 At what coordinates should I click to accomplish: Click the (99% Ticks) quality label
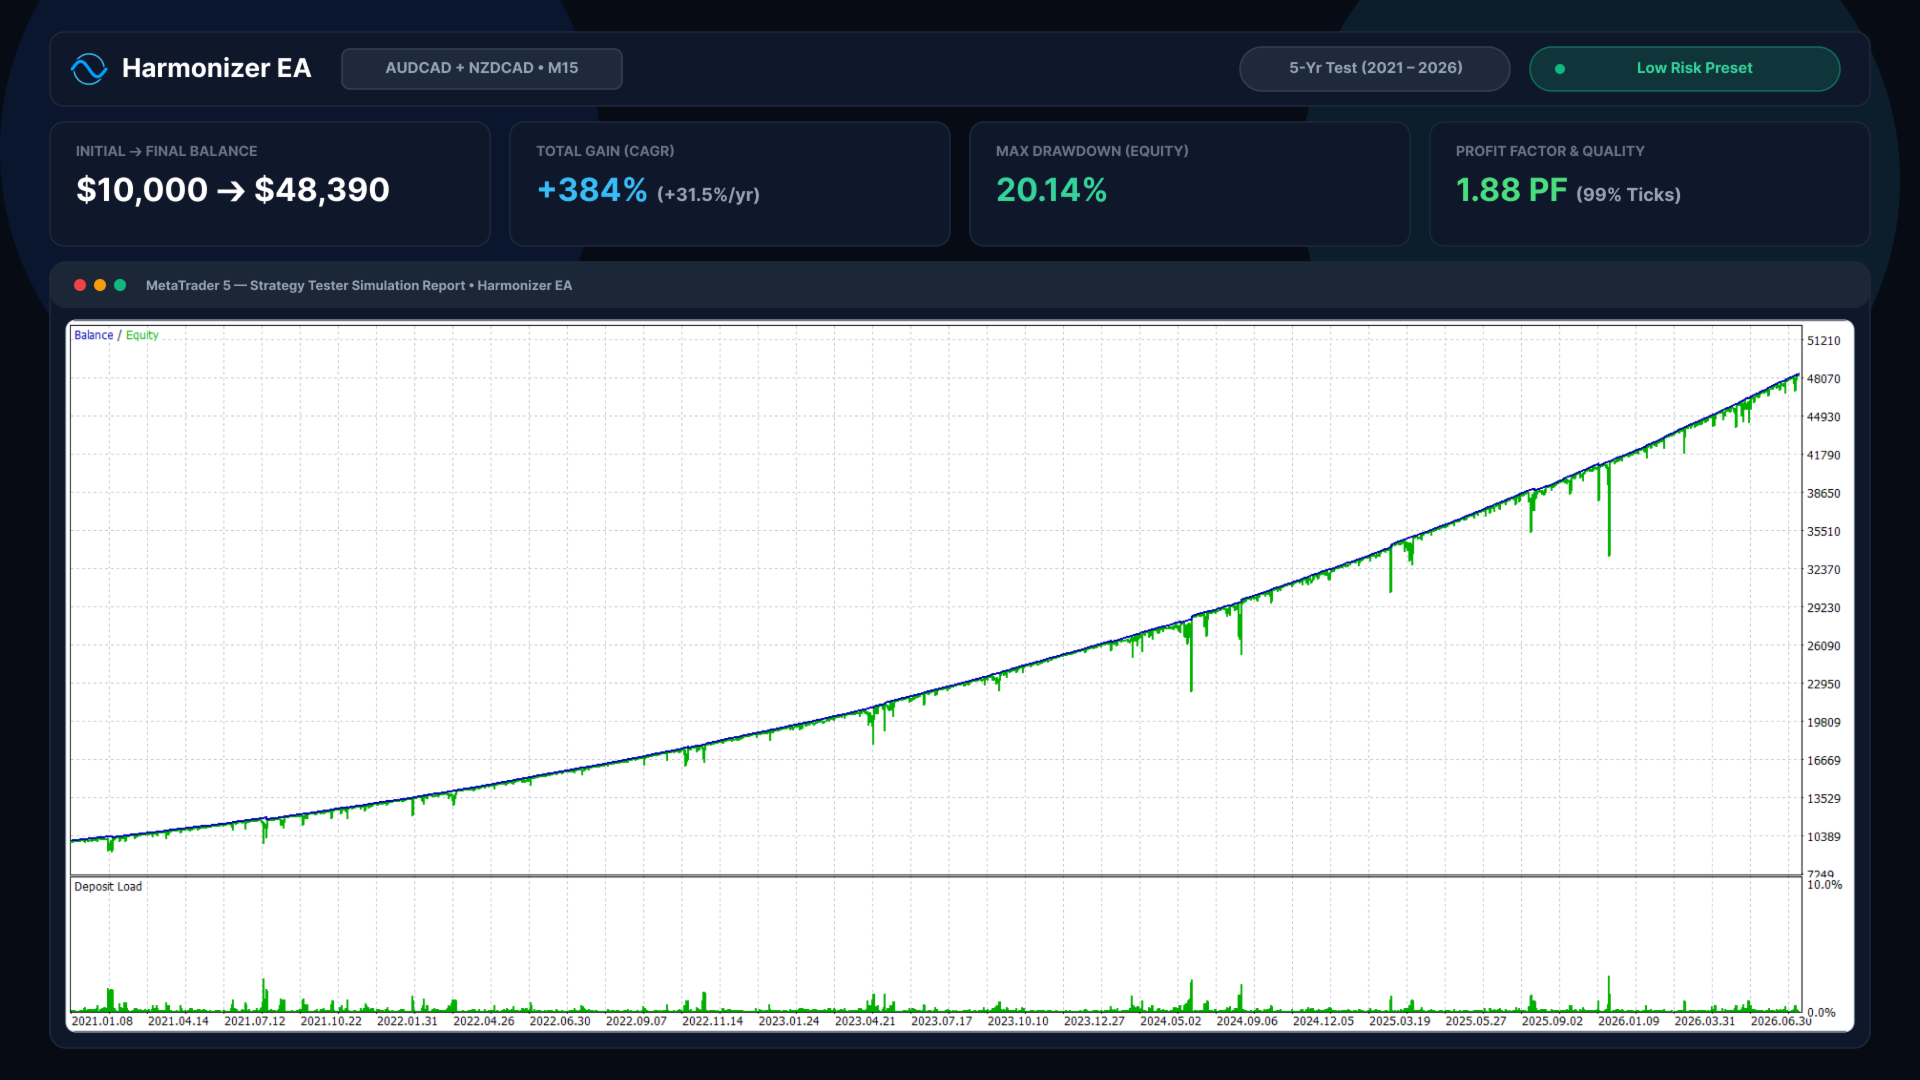coord(1628,194)
